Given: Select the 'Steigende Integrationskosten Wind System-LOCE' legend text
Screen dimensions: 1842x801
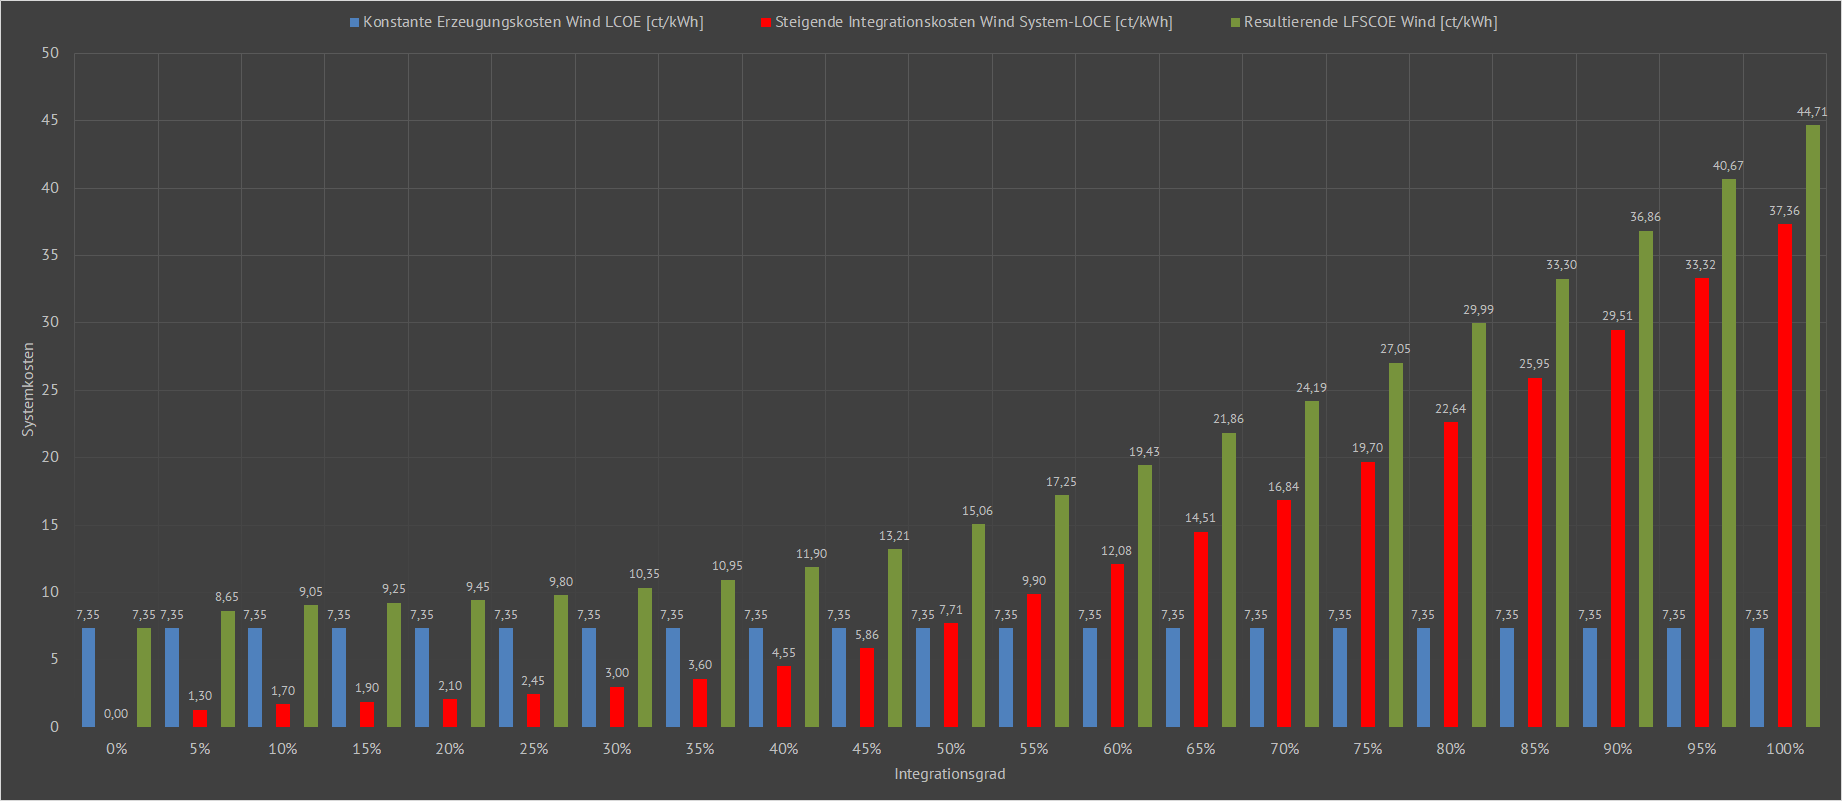Looking at the screenshot, I should click(973, 22).
